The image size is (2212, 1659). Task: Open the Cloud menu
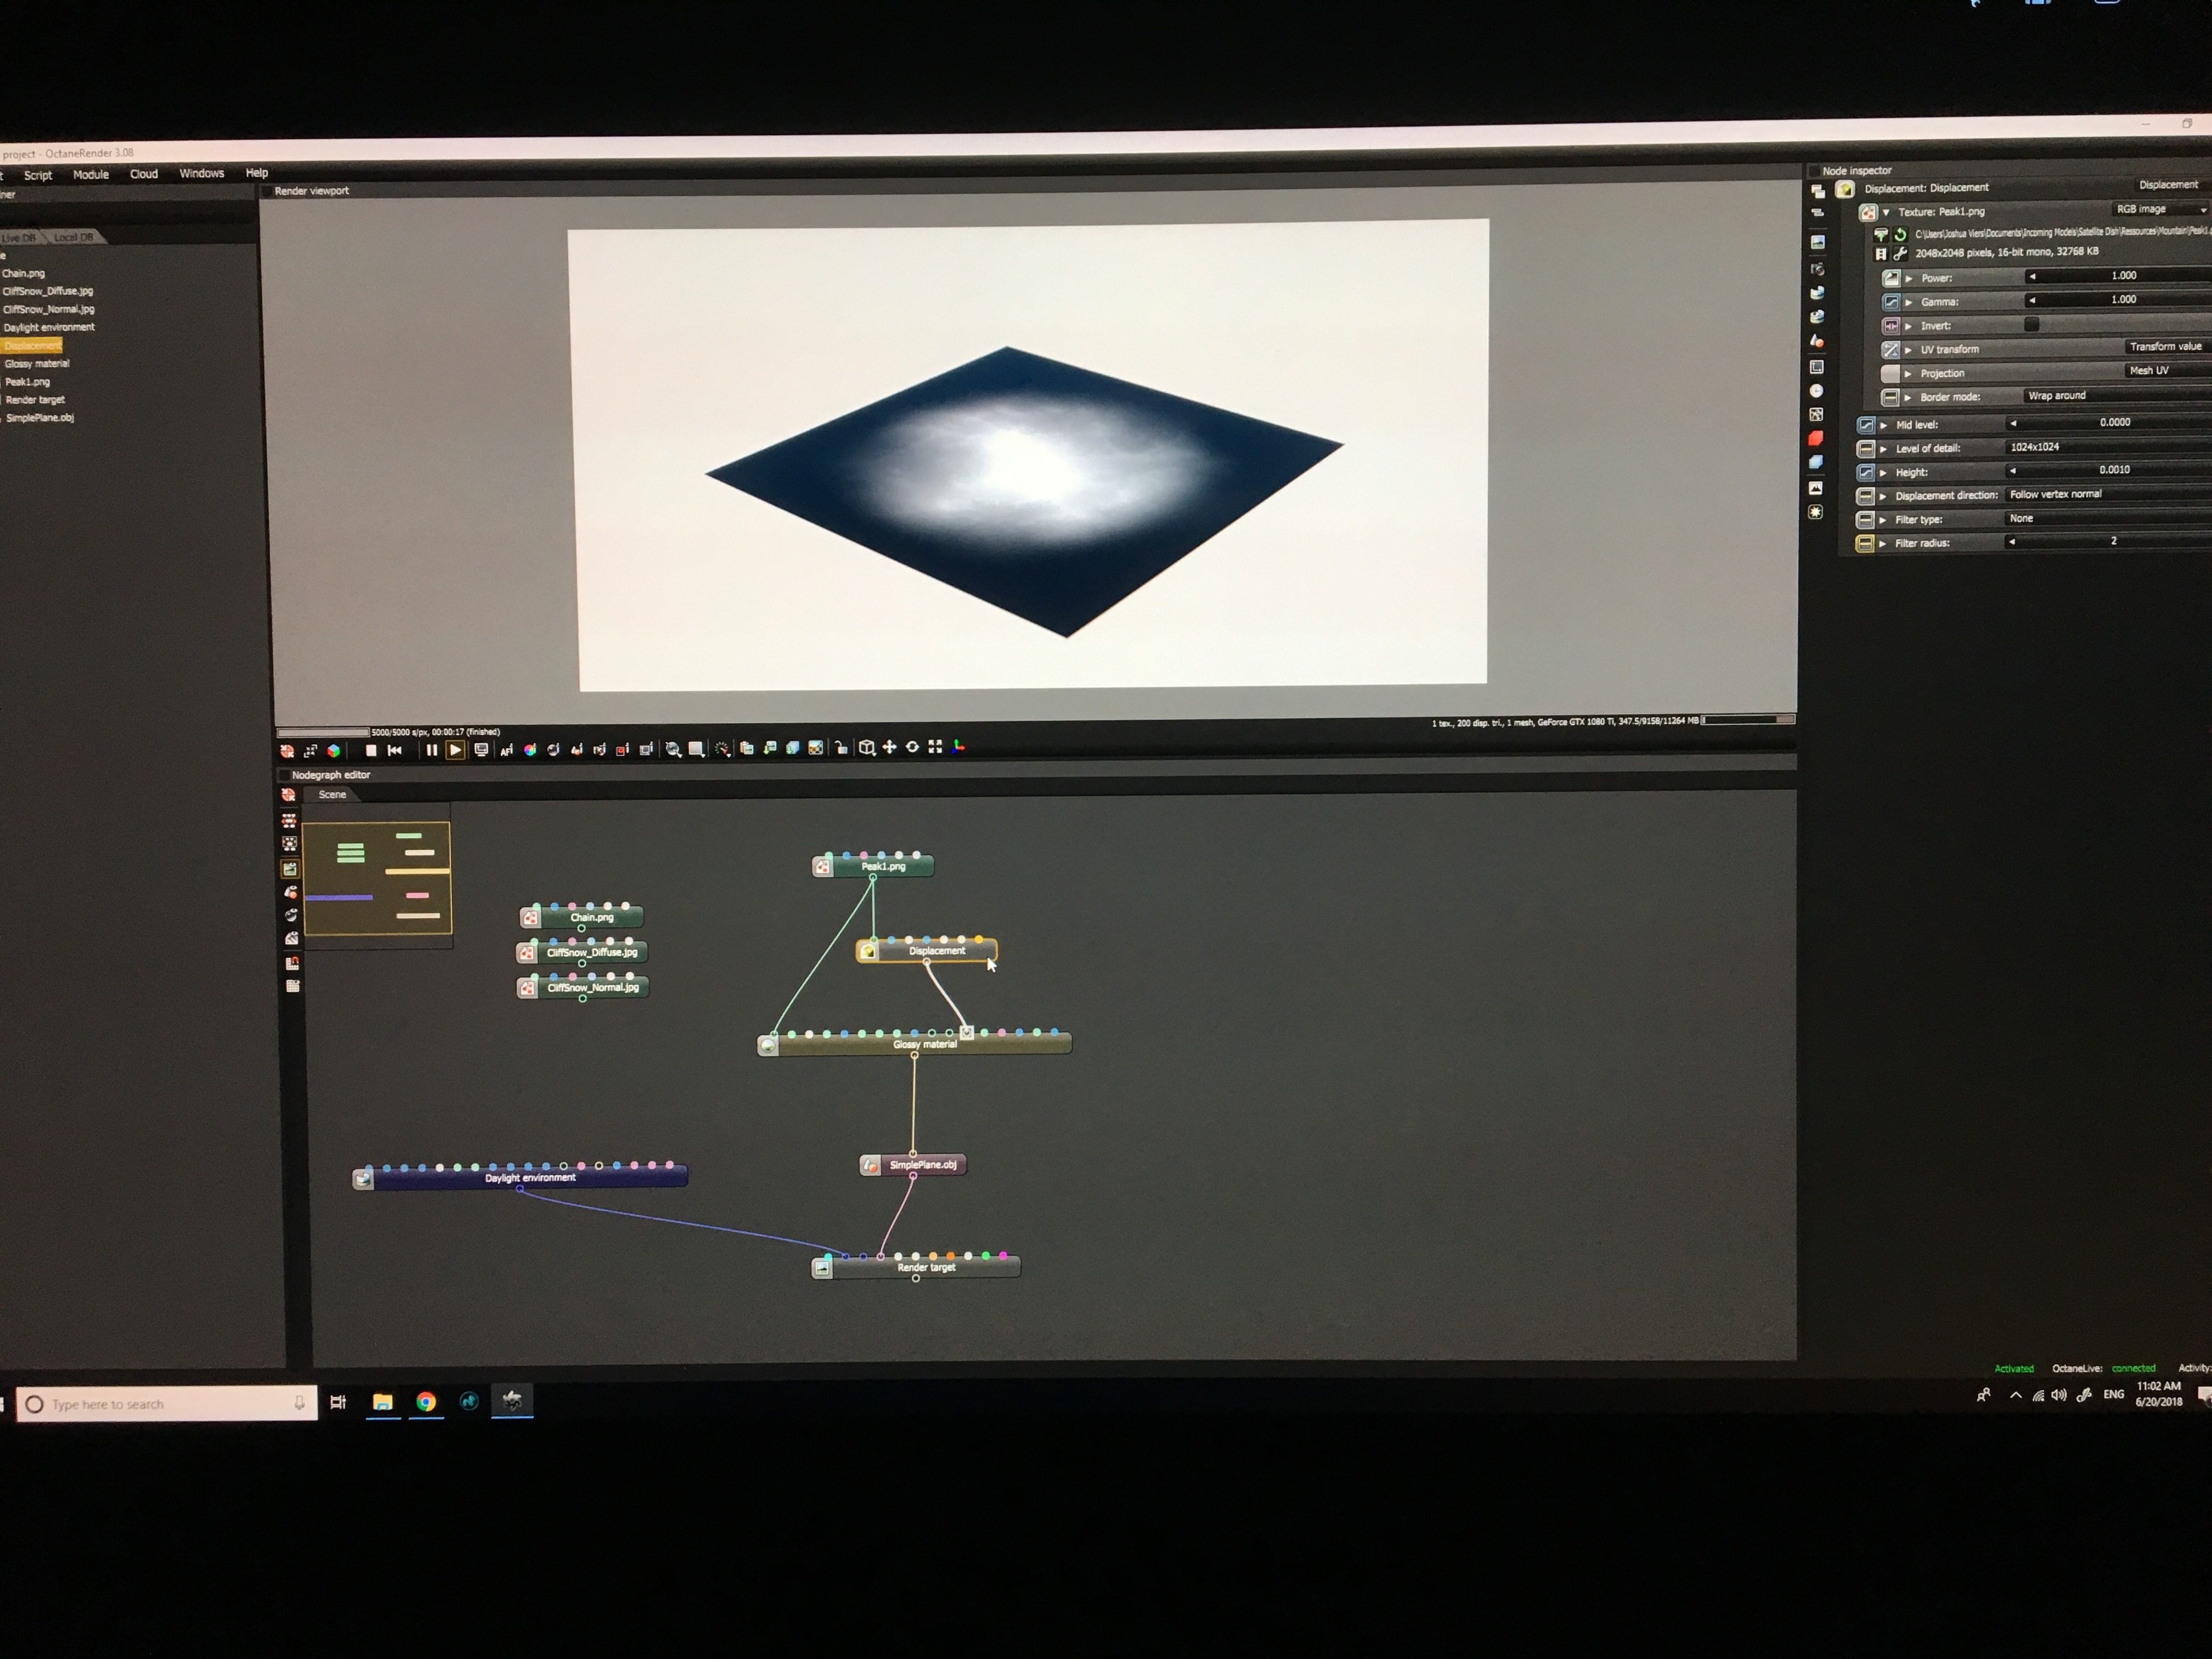[144, 174]
